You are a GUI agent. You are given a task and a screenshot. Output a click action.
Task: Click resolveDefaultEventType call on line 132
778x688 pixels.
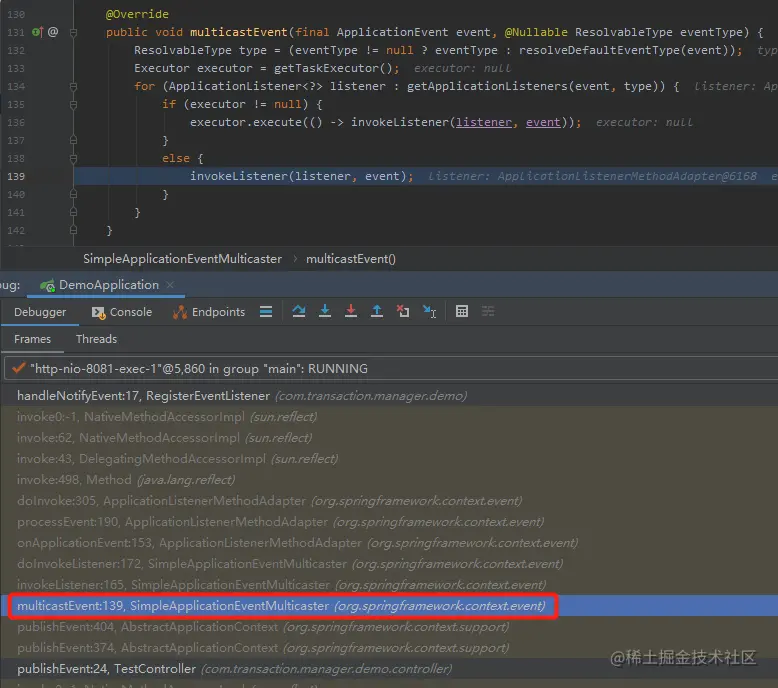pyautogui.click(x=599, y=51)
